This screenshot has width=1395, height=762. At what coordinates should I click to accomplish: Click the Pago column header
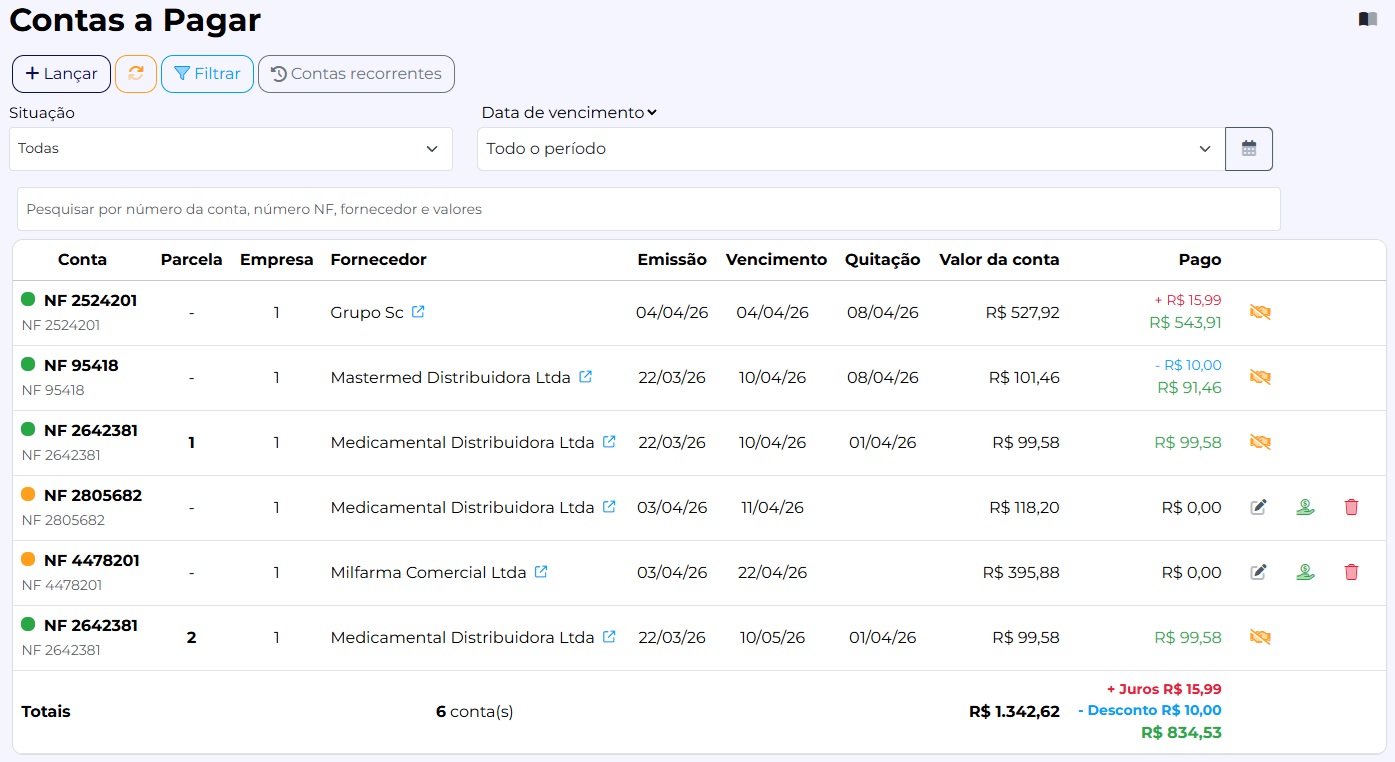click(1200, 260)
